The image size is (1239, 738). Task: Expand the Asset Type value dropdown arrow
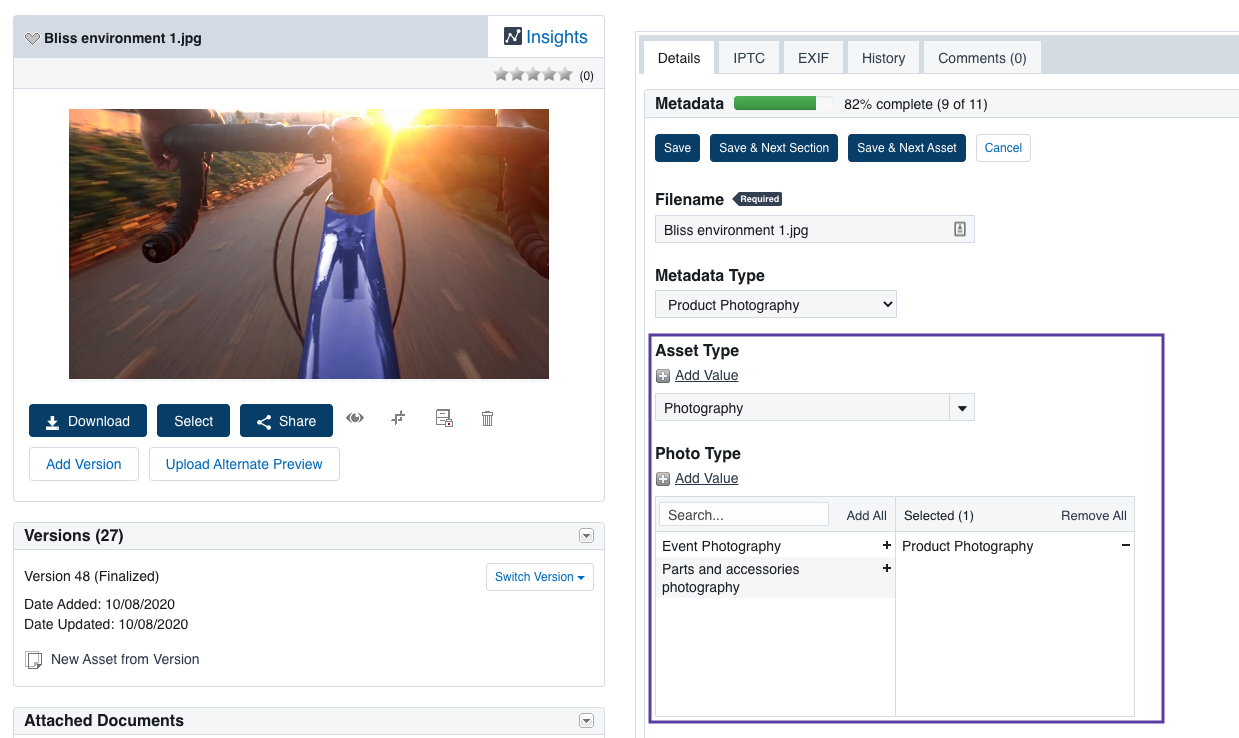coord(960,407)
